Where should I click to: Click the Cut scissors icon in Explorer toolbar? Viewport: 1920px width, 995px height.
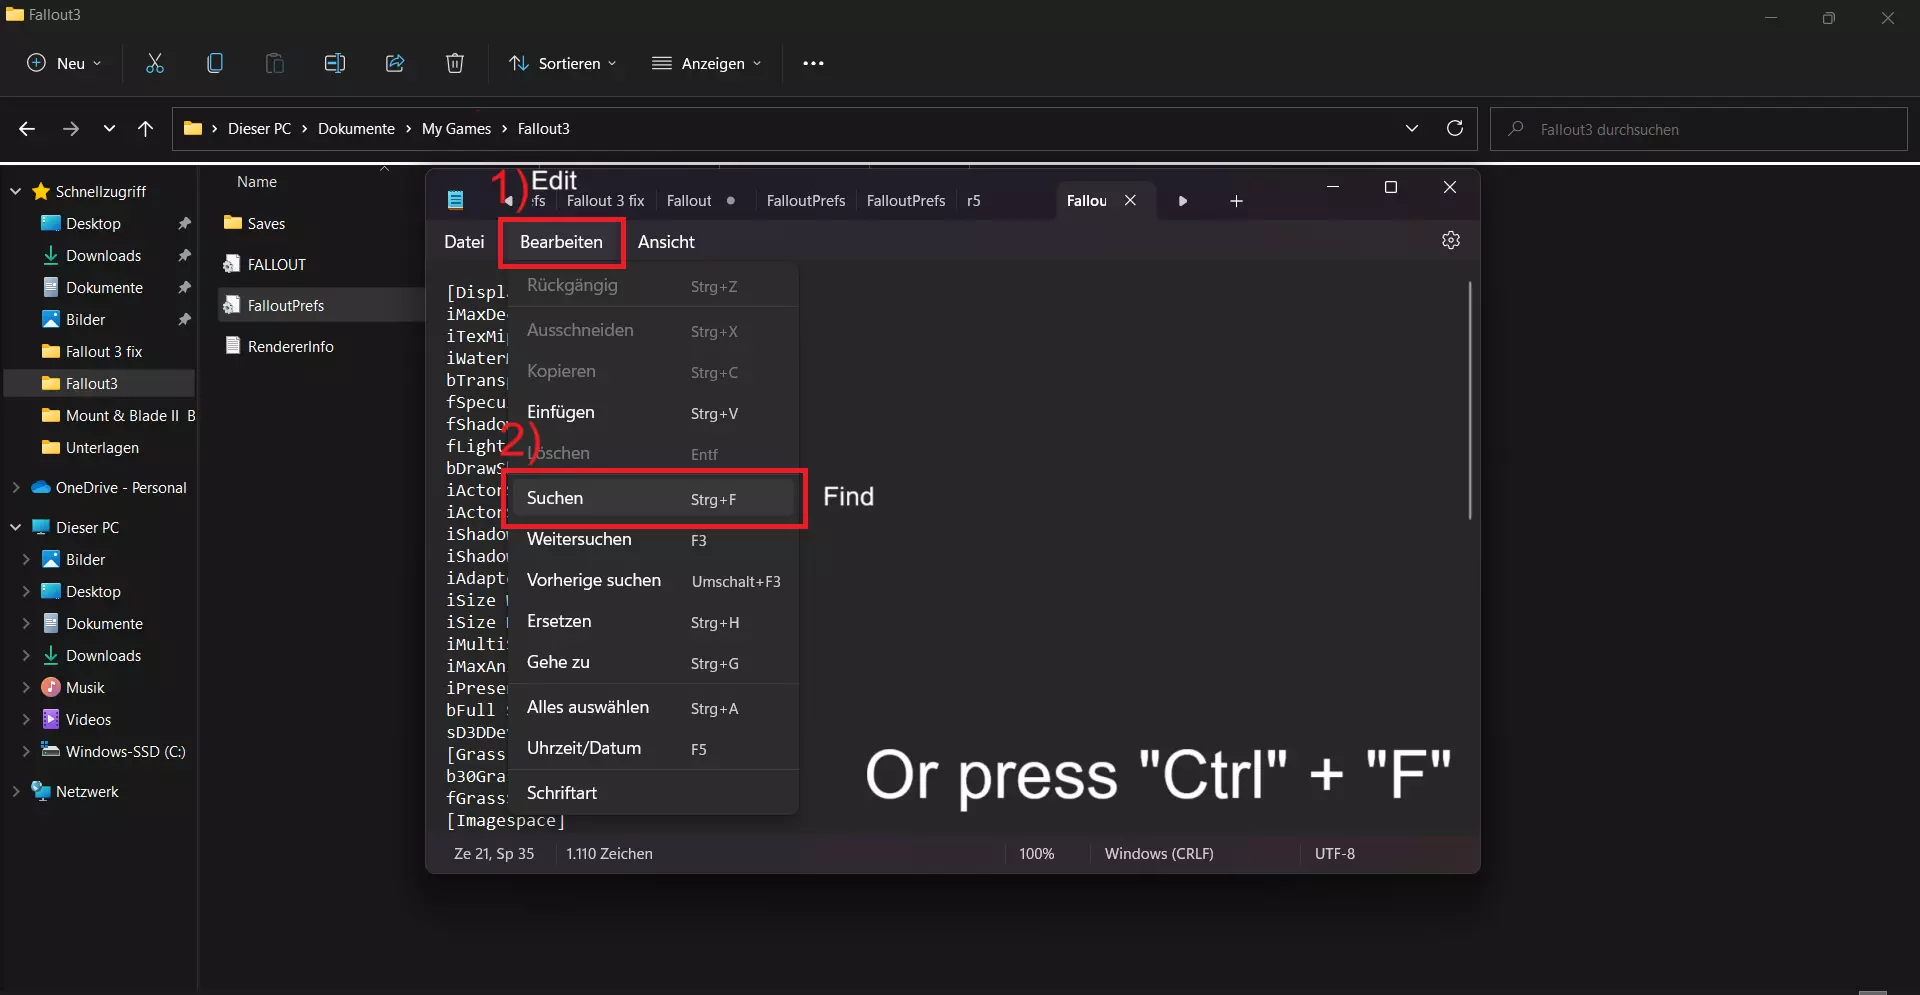pyautogui.click(x=155, y=63)
